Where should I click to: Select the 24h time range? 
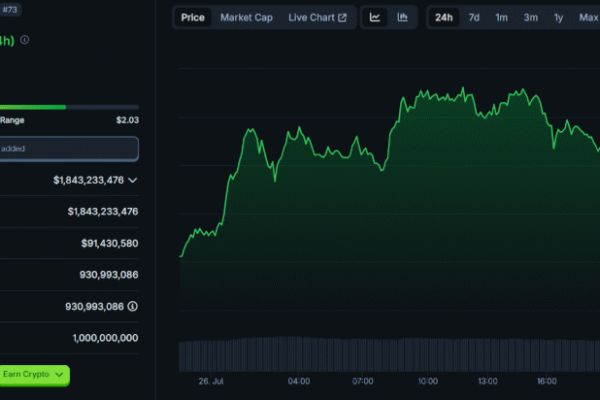click(444, 17)
